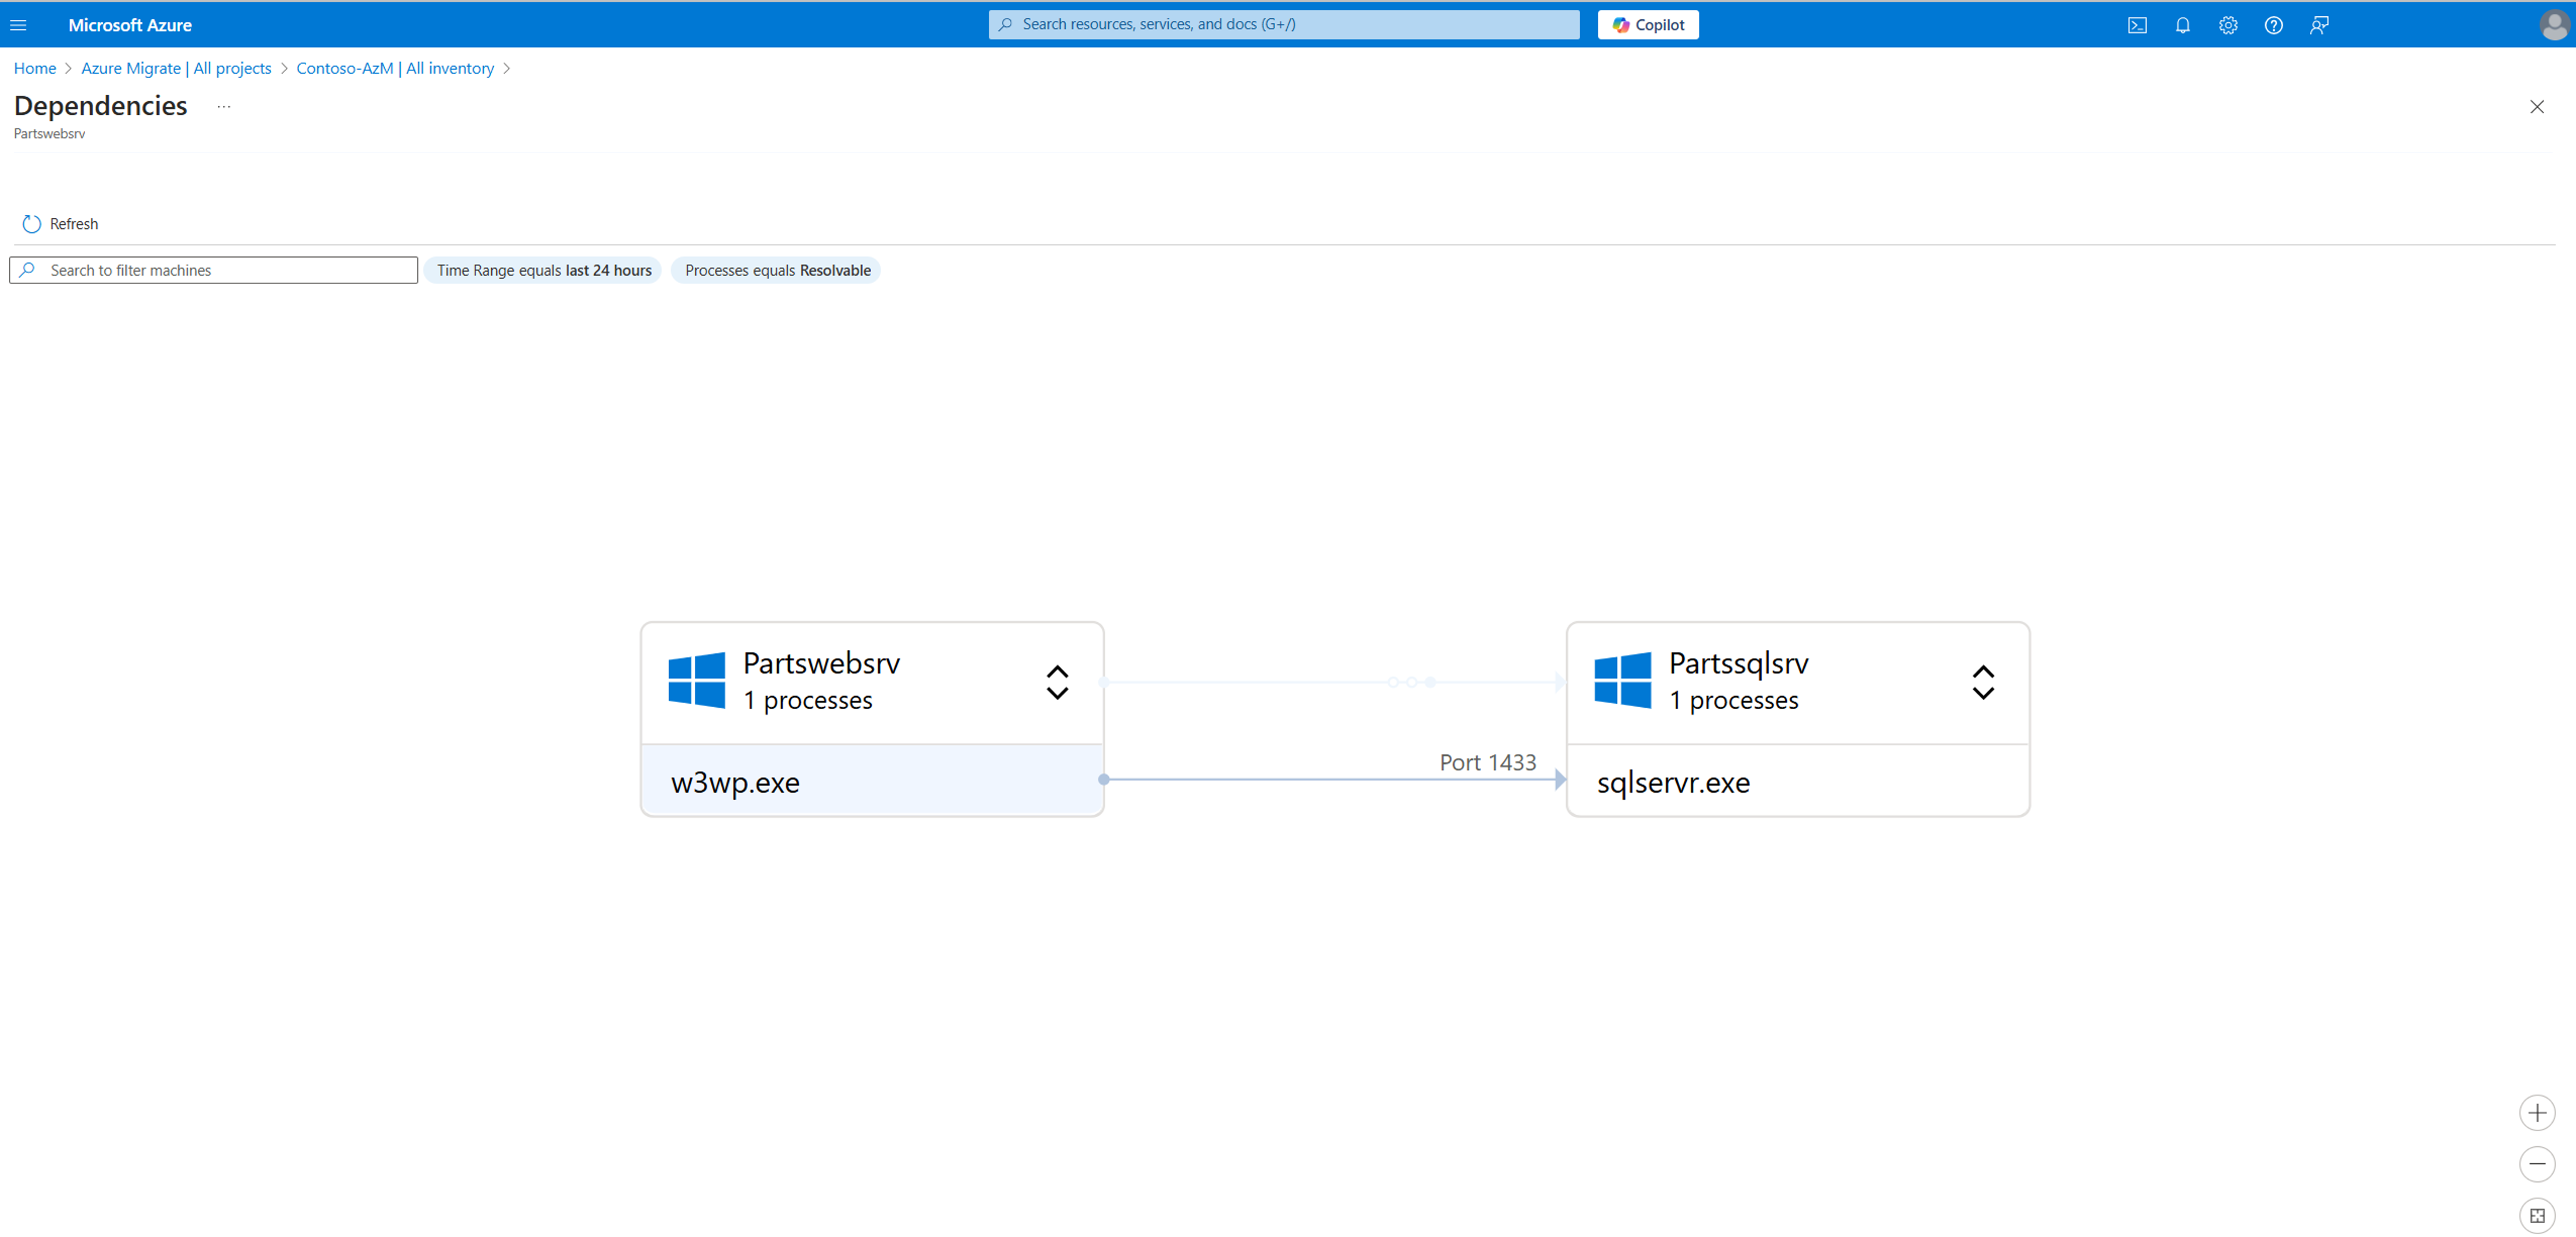The height and width of the screenshot is (1237, 2576).
Task: Collapse the Partssqlsrv machine node
Action: pos(1982,682)
